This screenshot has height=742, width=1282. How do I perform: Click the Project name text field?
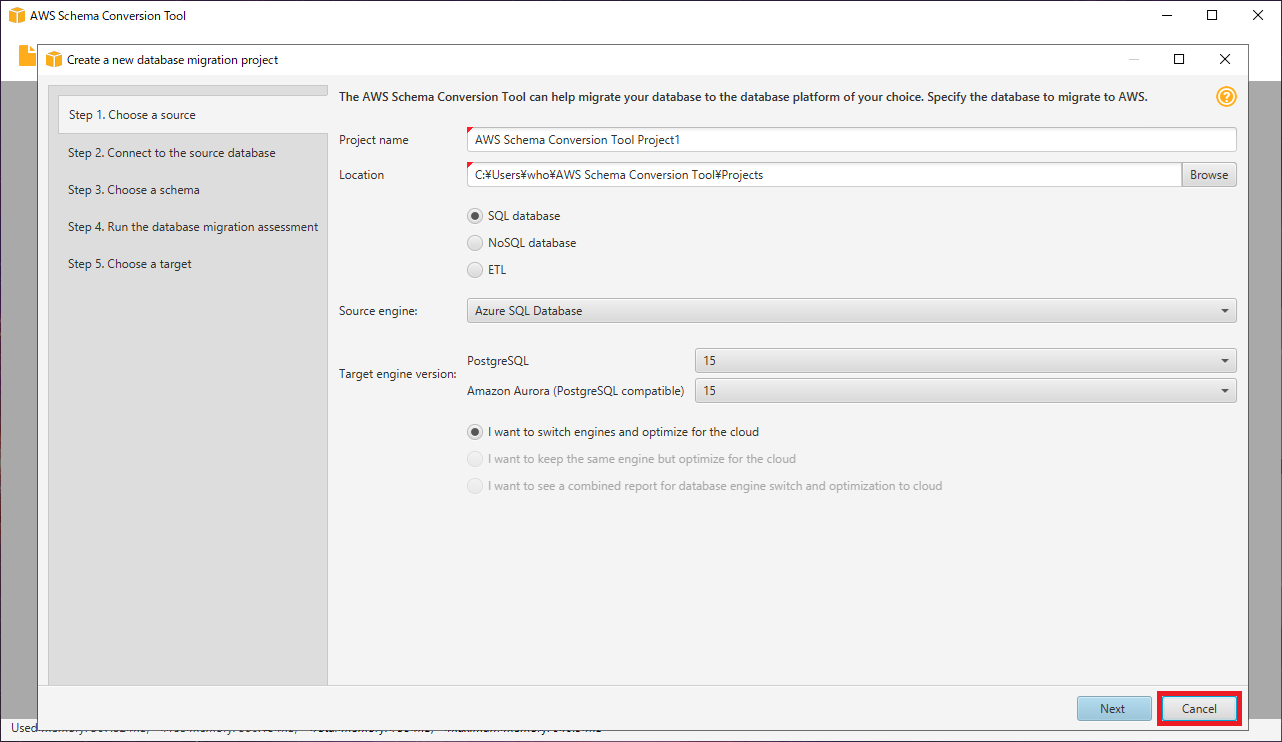click(x=851, y=141)
